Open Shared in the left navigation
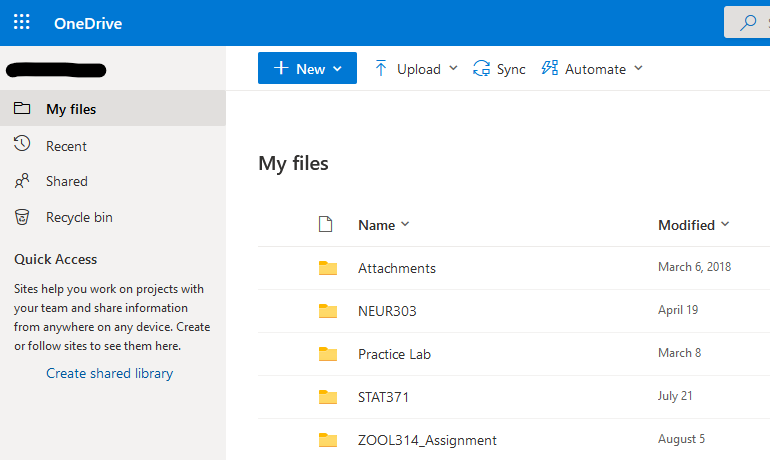Viewport: 770px width, 460px height. (66, 181)
